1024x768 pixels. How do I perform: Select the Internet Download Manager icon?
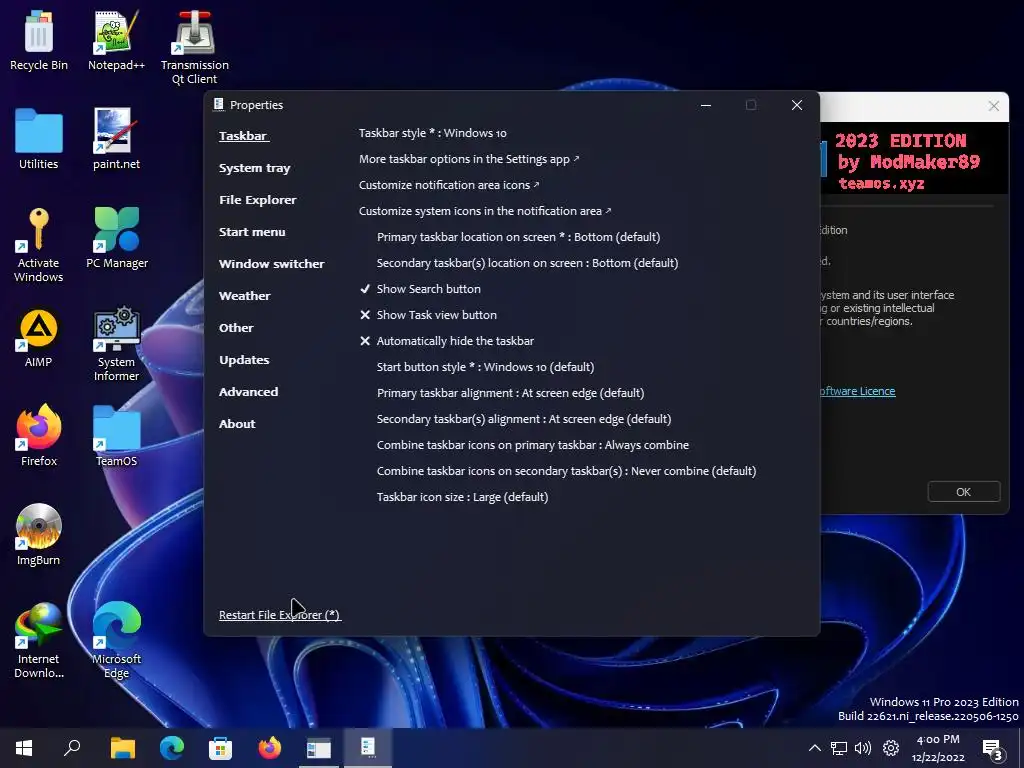pyautogui.click(x=39, y=641)
